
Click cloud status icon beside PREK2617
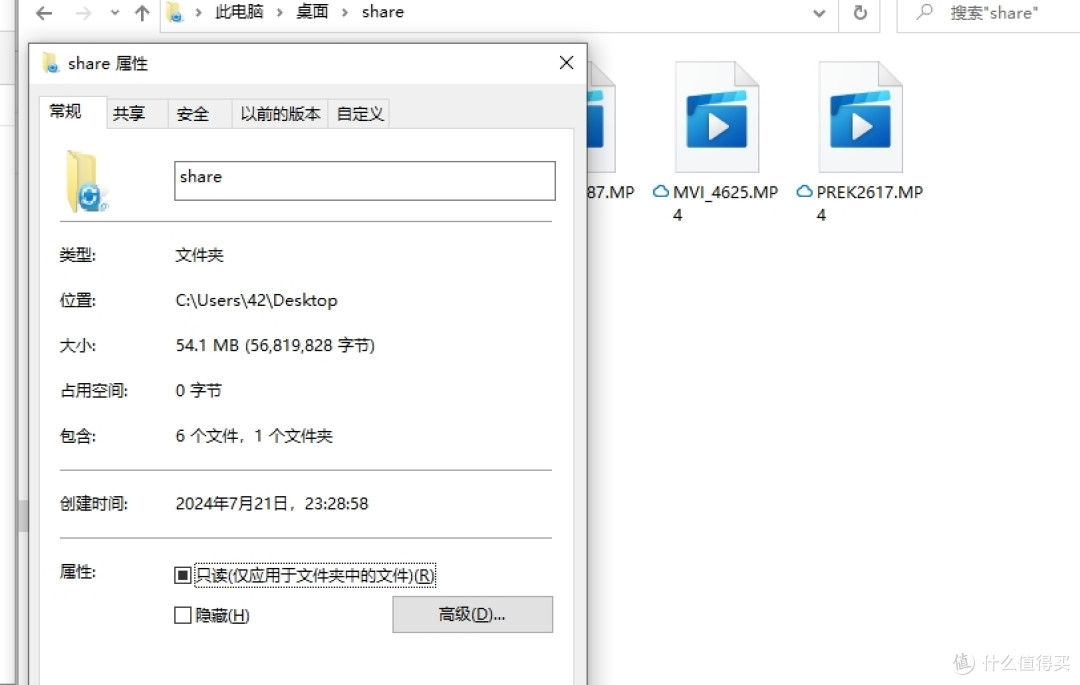pyautogui.click(x=804, y=191)
